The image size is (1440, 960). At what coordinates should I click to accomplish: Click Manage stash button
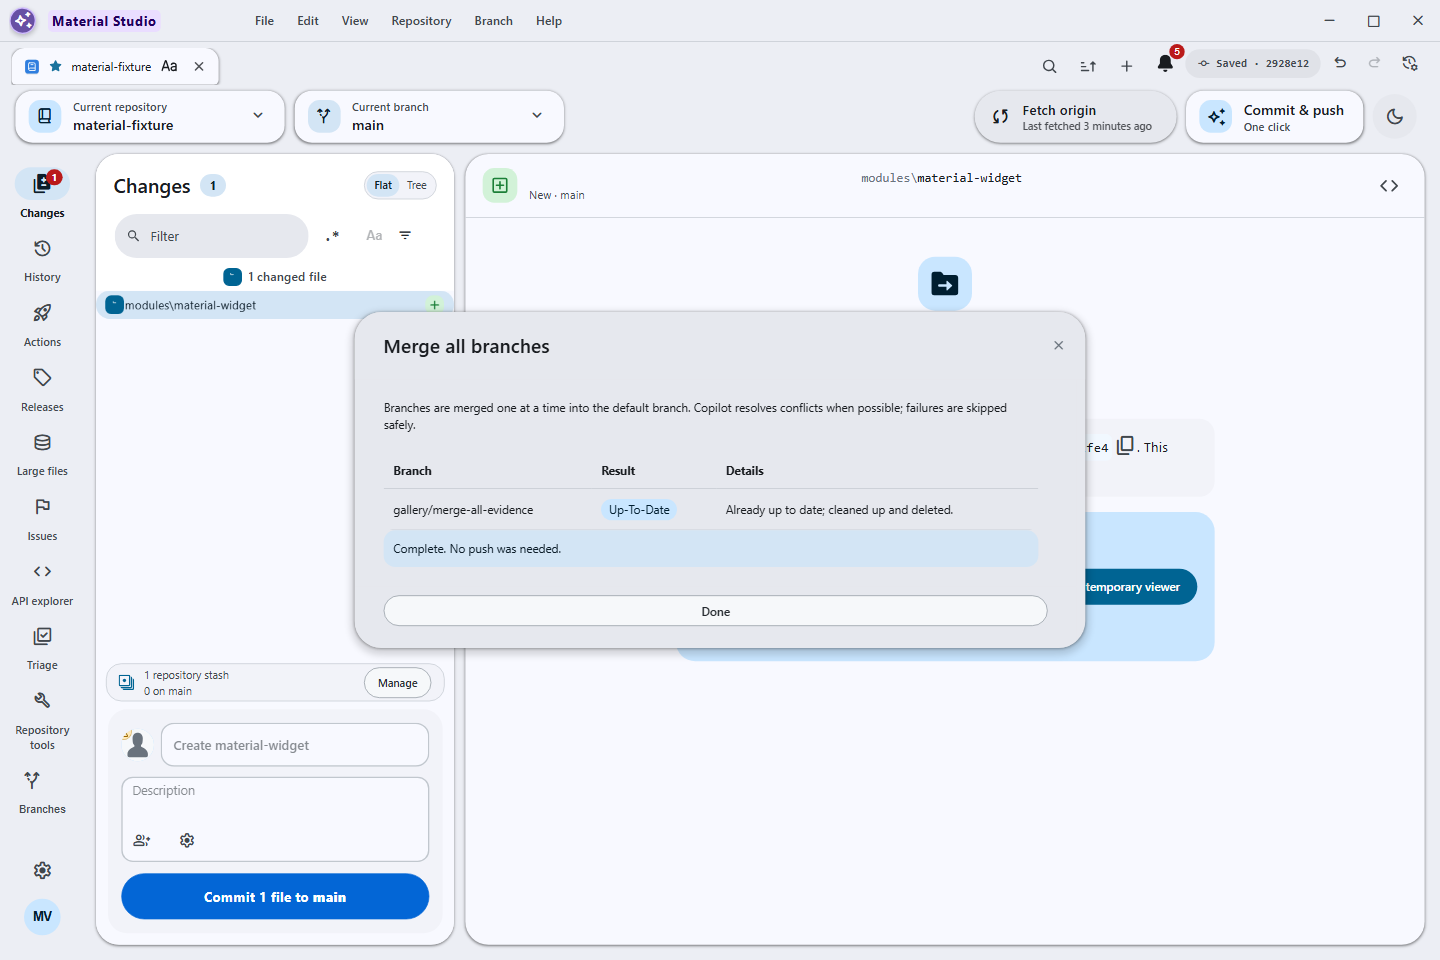[398, 683]
